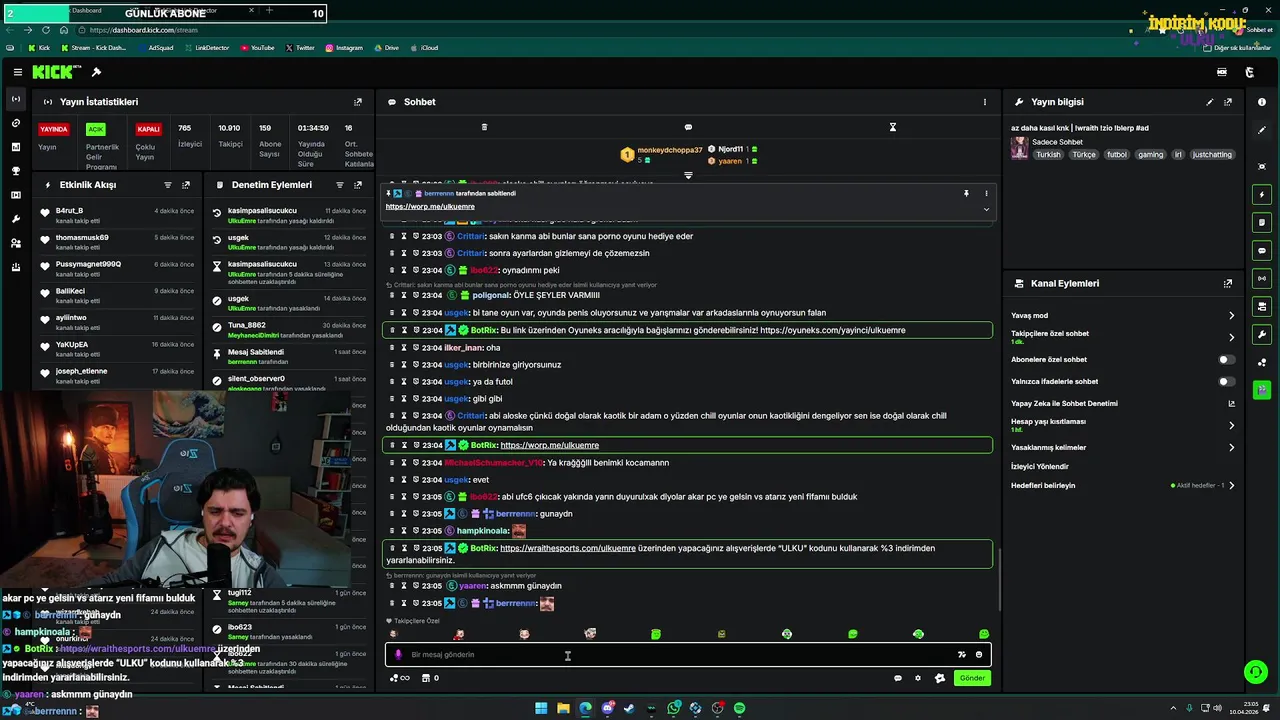This screenshot has width=1280, height=720.
Task: Open the Instagram bookmark
Action: 343,48
